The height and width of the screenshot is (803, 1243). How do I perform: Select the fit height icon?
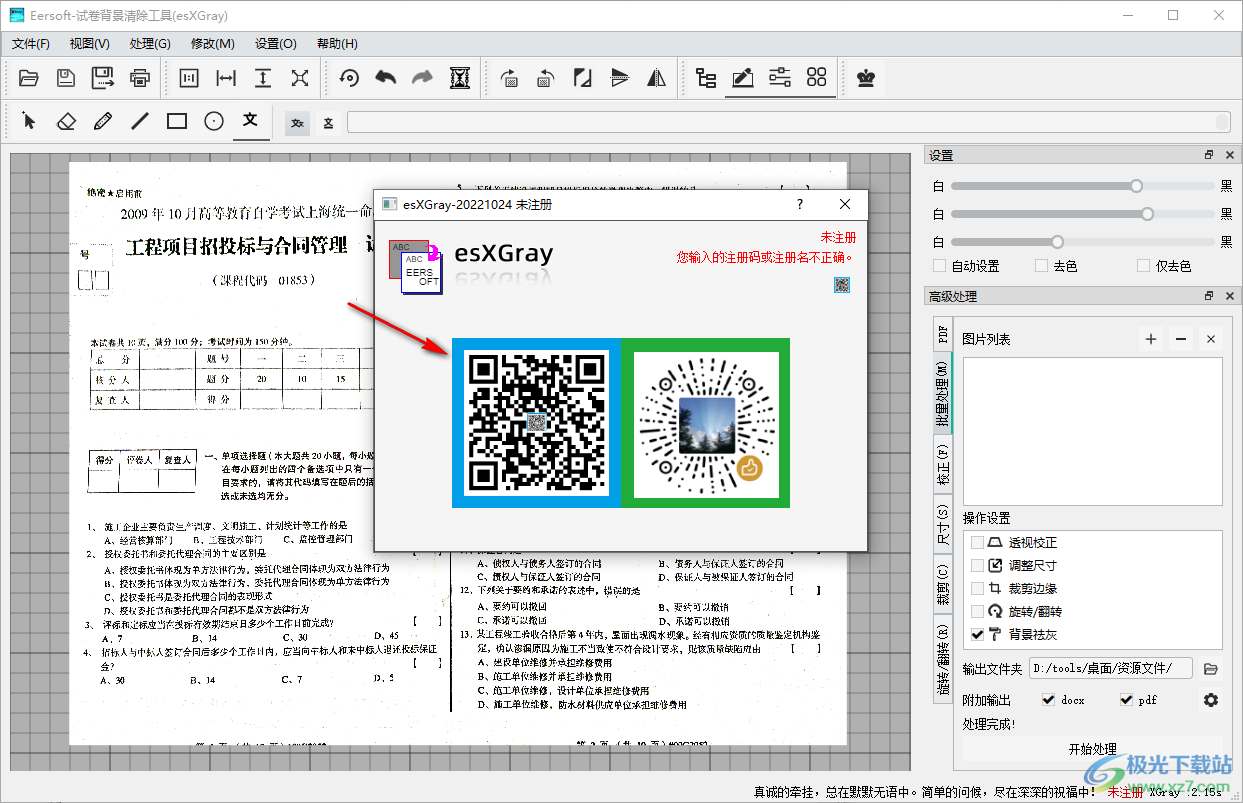pyautogui.click(x=263, y=77)
